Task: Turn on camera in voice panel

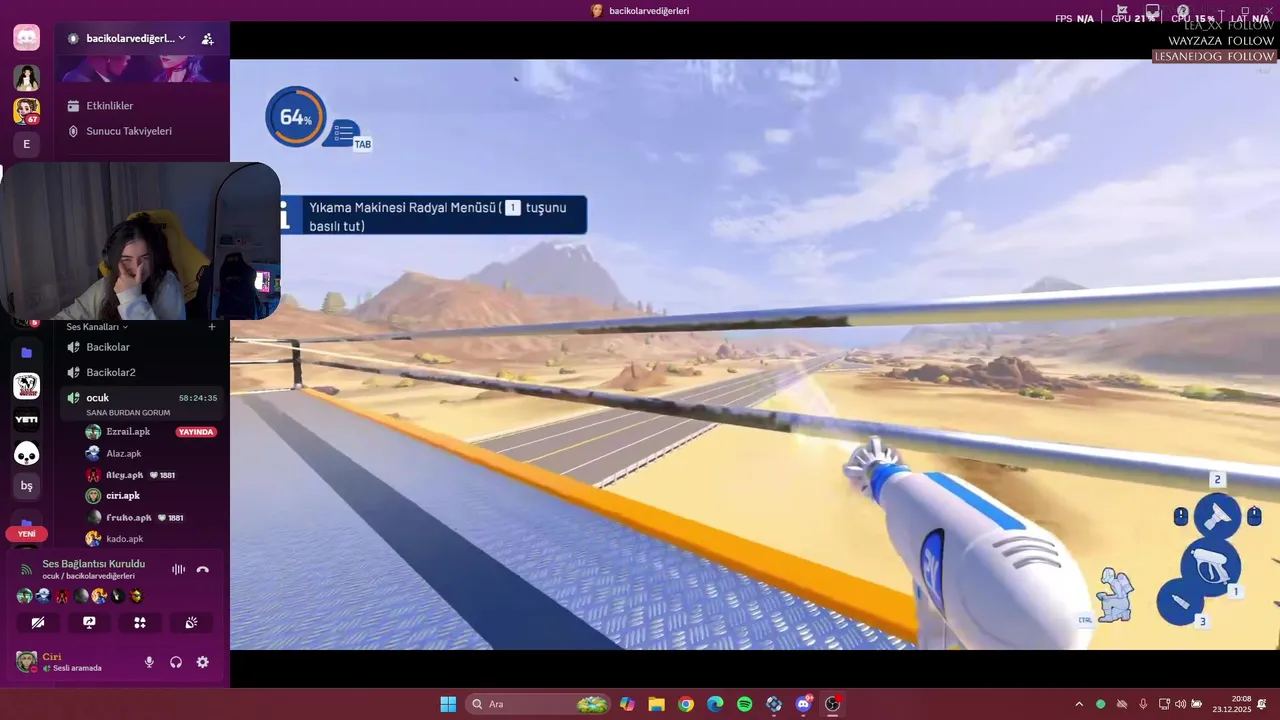Action: (38, 622)
